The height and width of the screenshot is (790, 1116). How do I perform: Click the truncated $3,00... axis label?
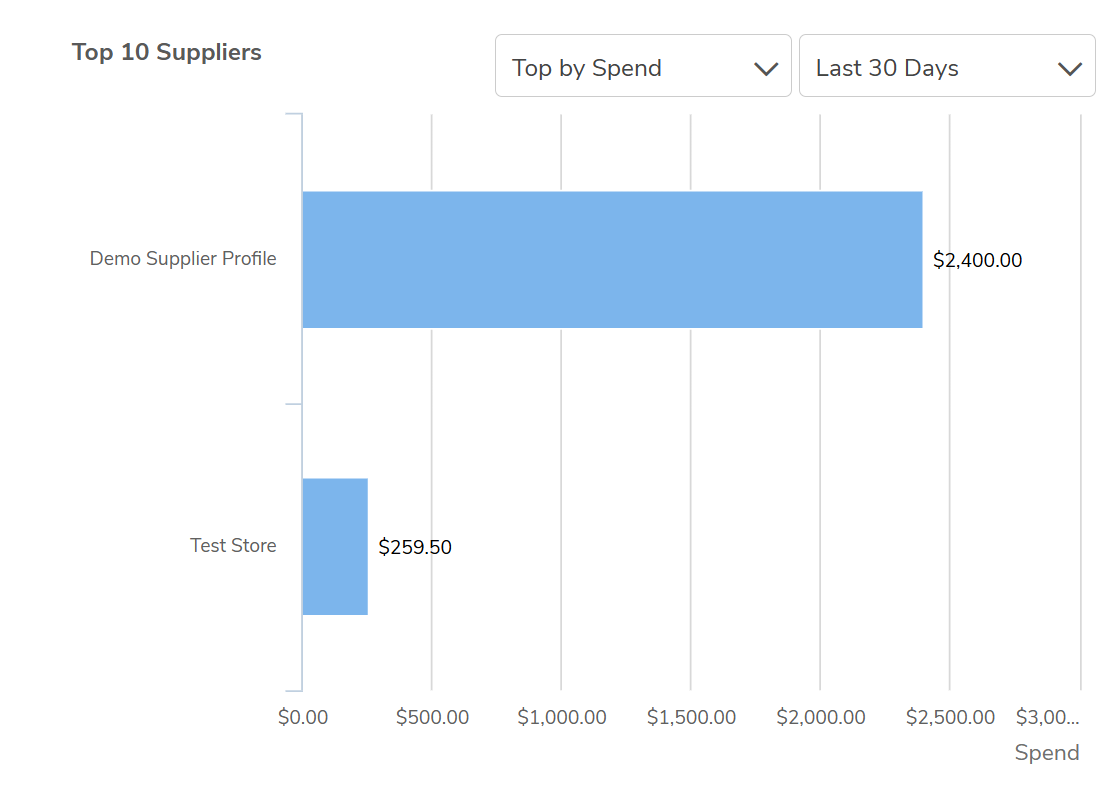pos(1048,718)
